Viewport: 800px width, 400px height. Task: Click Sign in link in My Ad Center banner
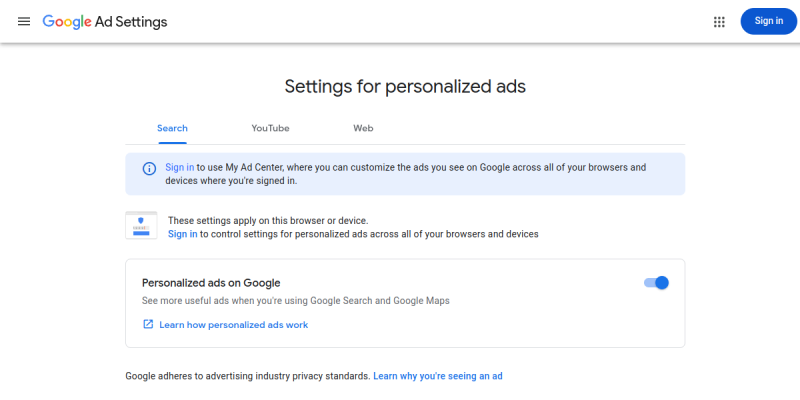[x=180, y=167]
